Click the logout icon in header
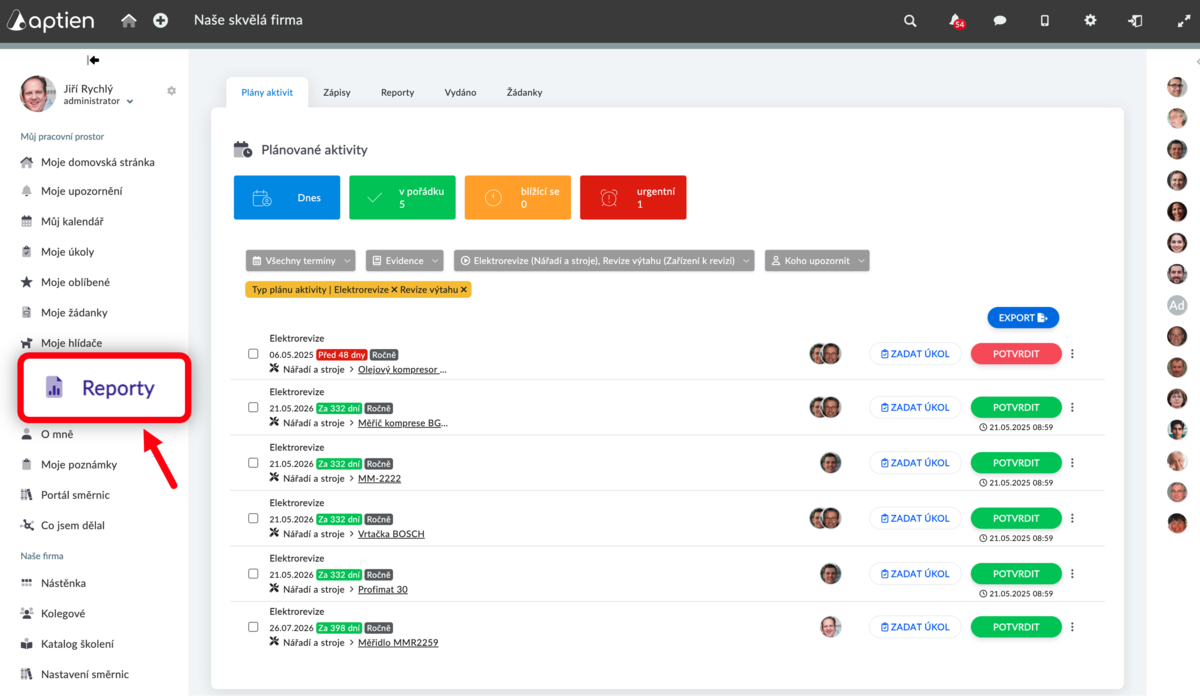This screenshot has height=696, width=1200. point(1135,20)
